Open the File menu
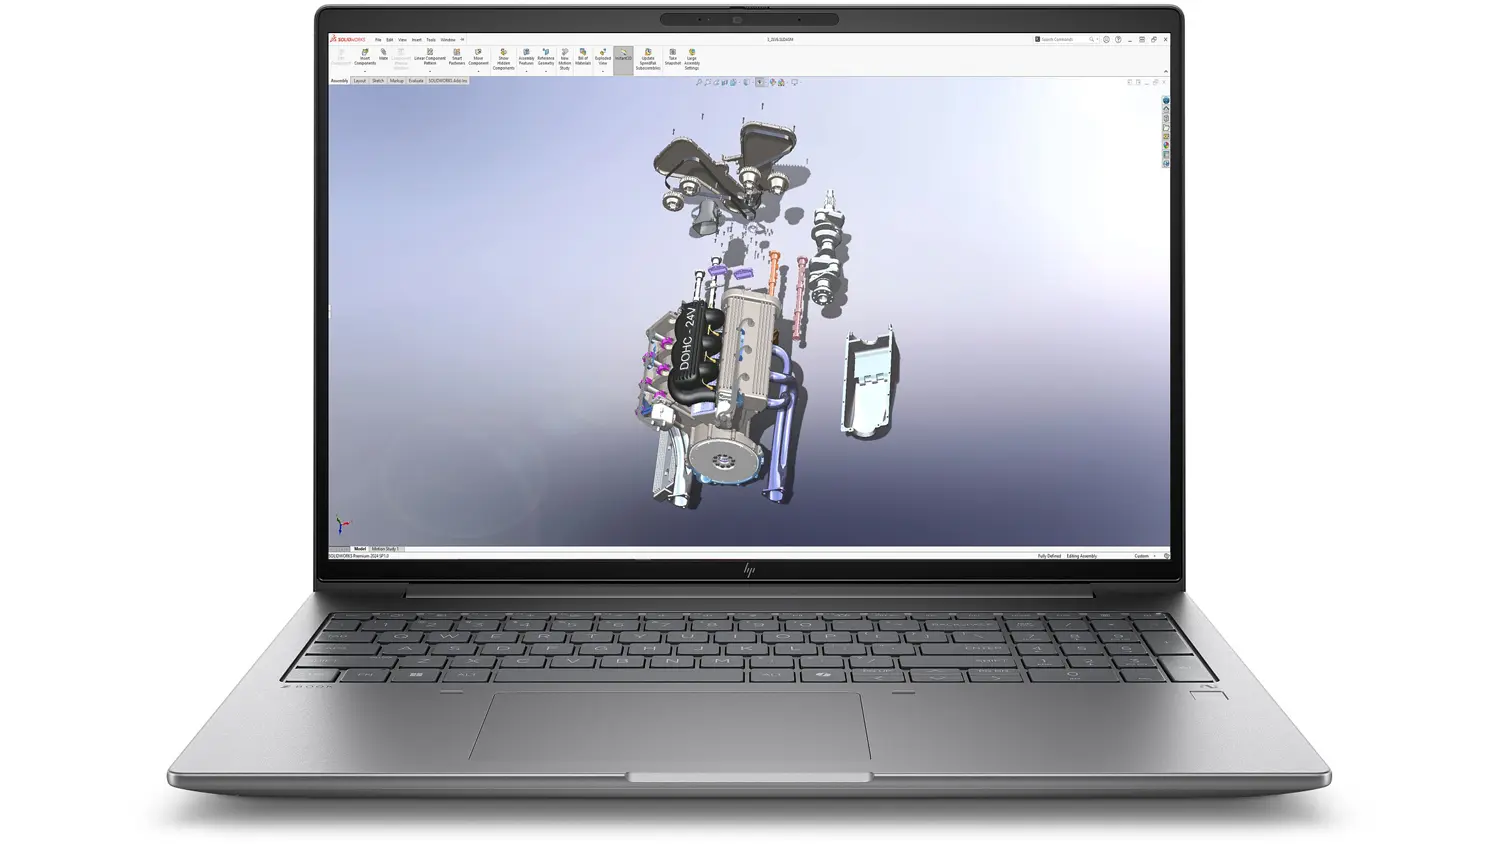 click(x=378, y=40)
